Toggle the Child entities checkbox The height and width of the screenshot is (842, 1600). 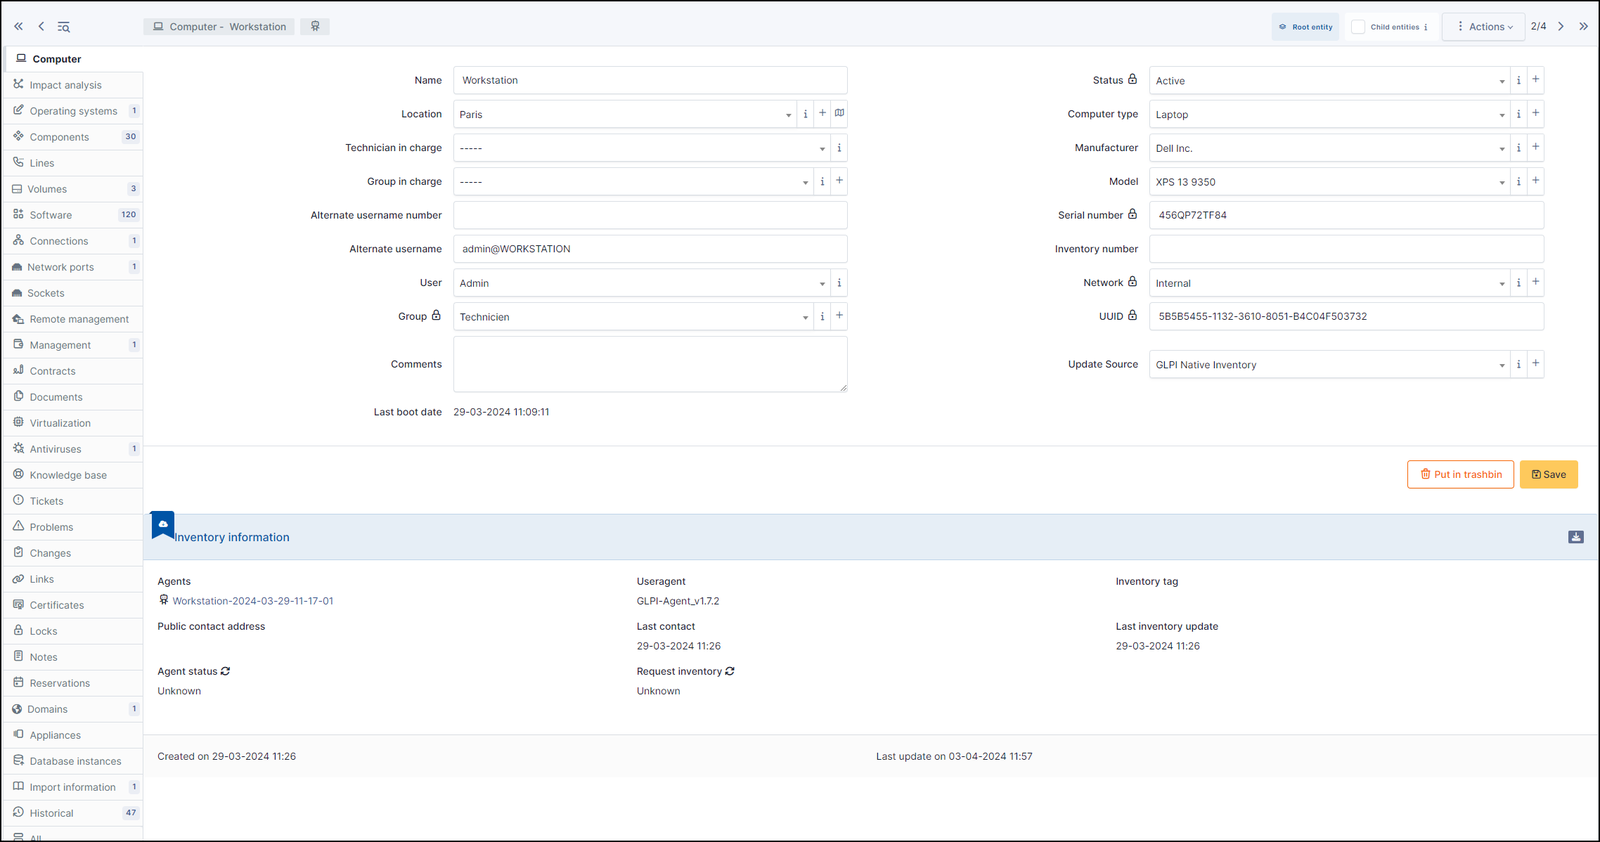tap(1358, 27)
